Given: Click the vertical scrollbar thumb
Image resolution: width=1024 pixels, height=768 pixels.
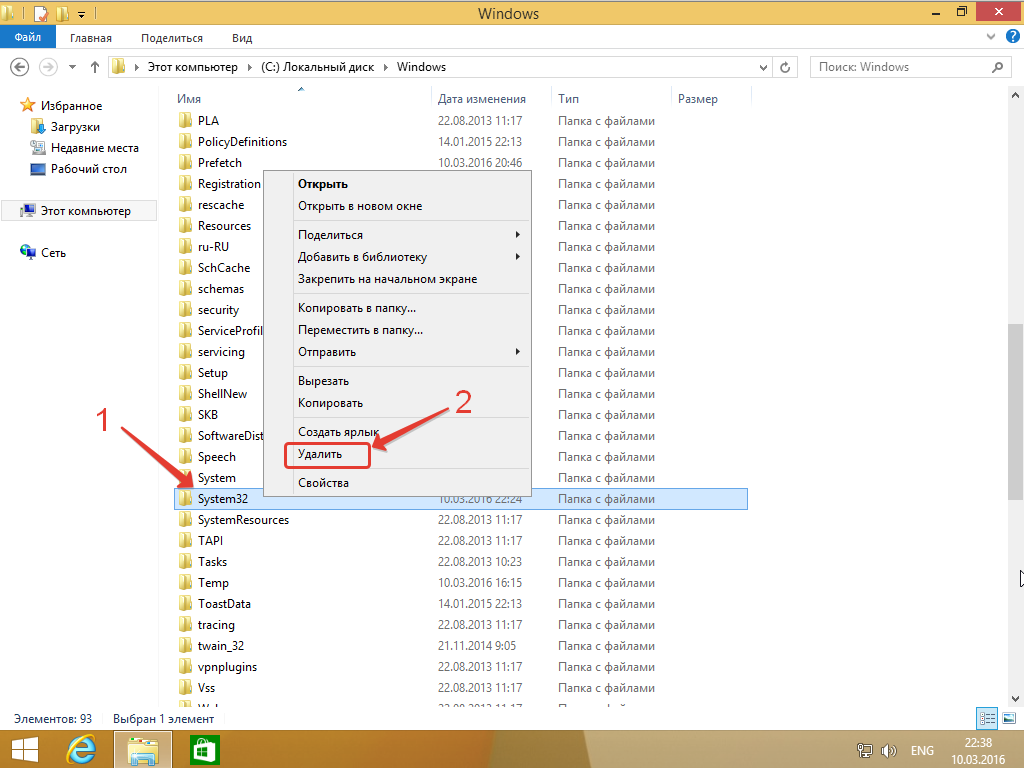Looking at the screenshot, I should [x=1015, y=411].
